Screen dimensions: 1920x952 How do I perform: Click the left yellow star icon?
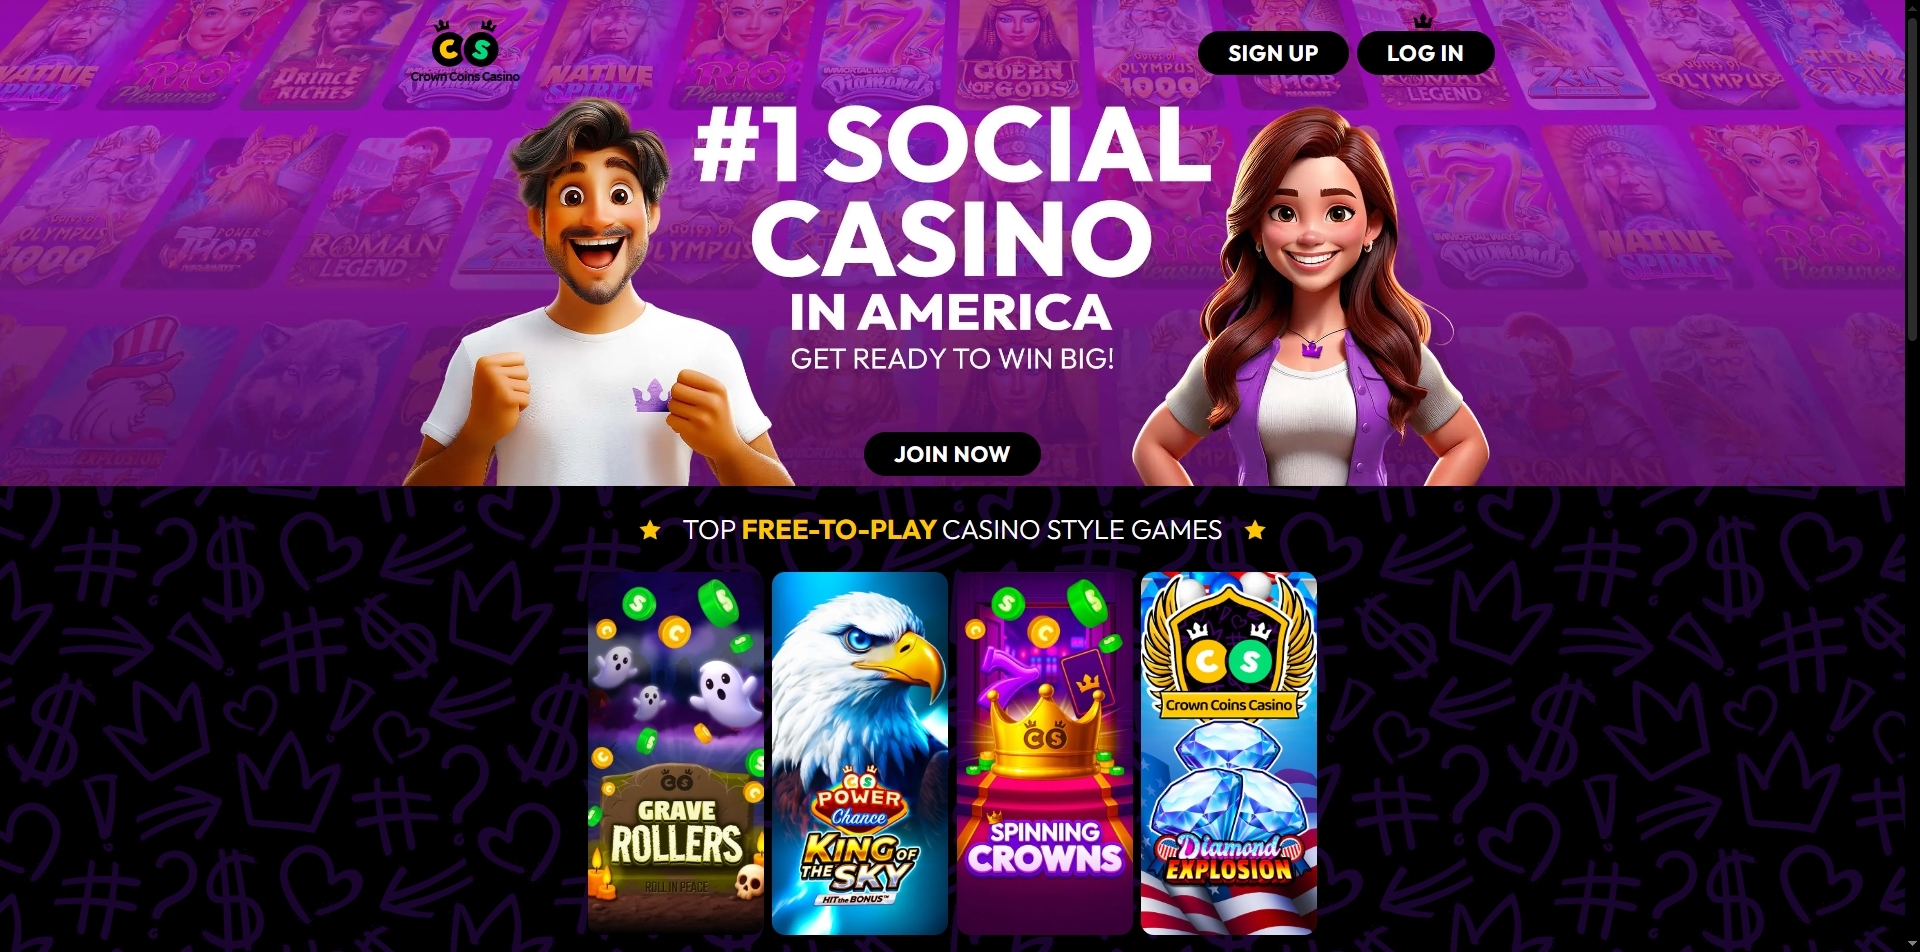[x=650, y=530]
